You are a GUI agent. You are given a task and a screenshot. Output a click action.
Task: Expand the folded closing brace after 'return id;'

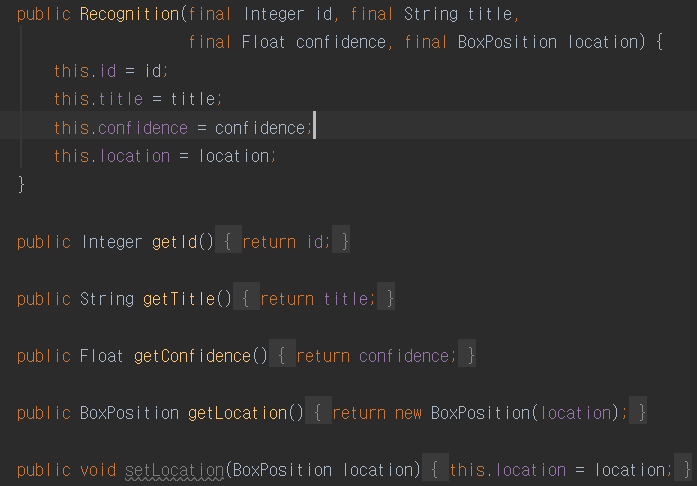(341, 240)
